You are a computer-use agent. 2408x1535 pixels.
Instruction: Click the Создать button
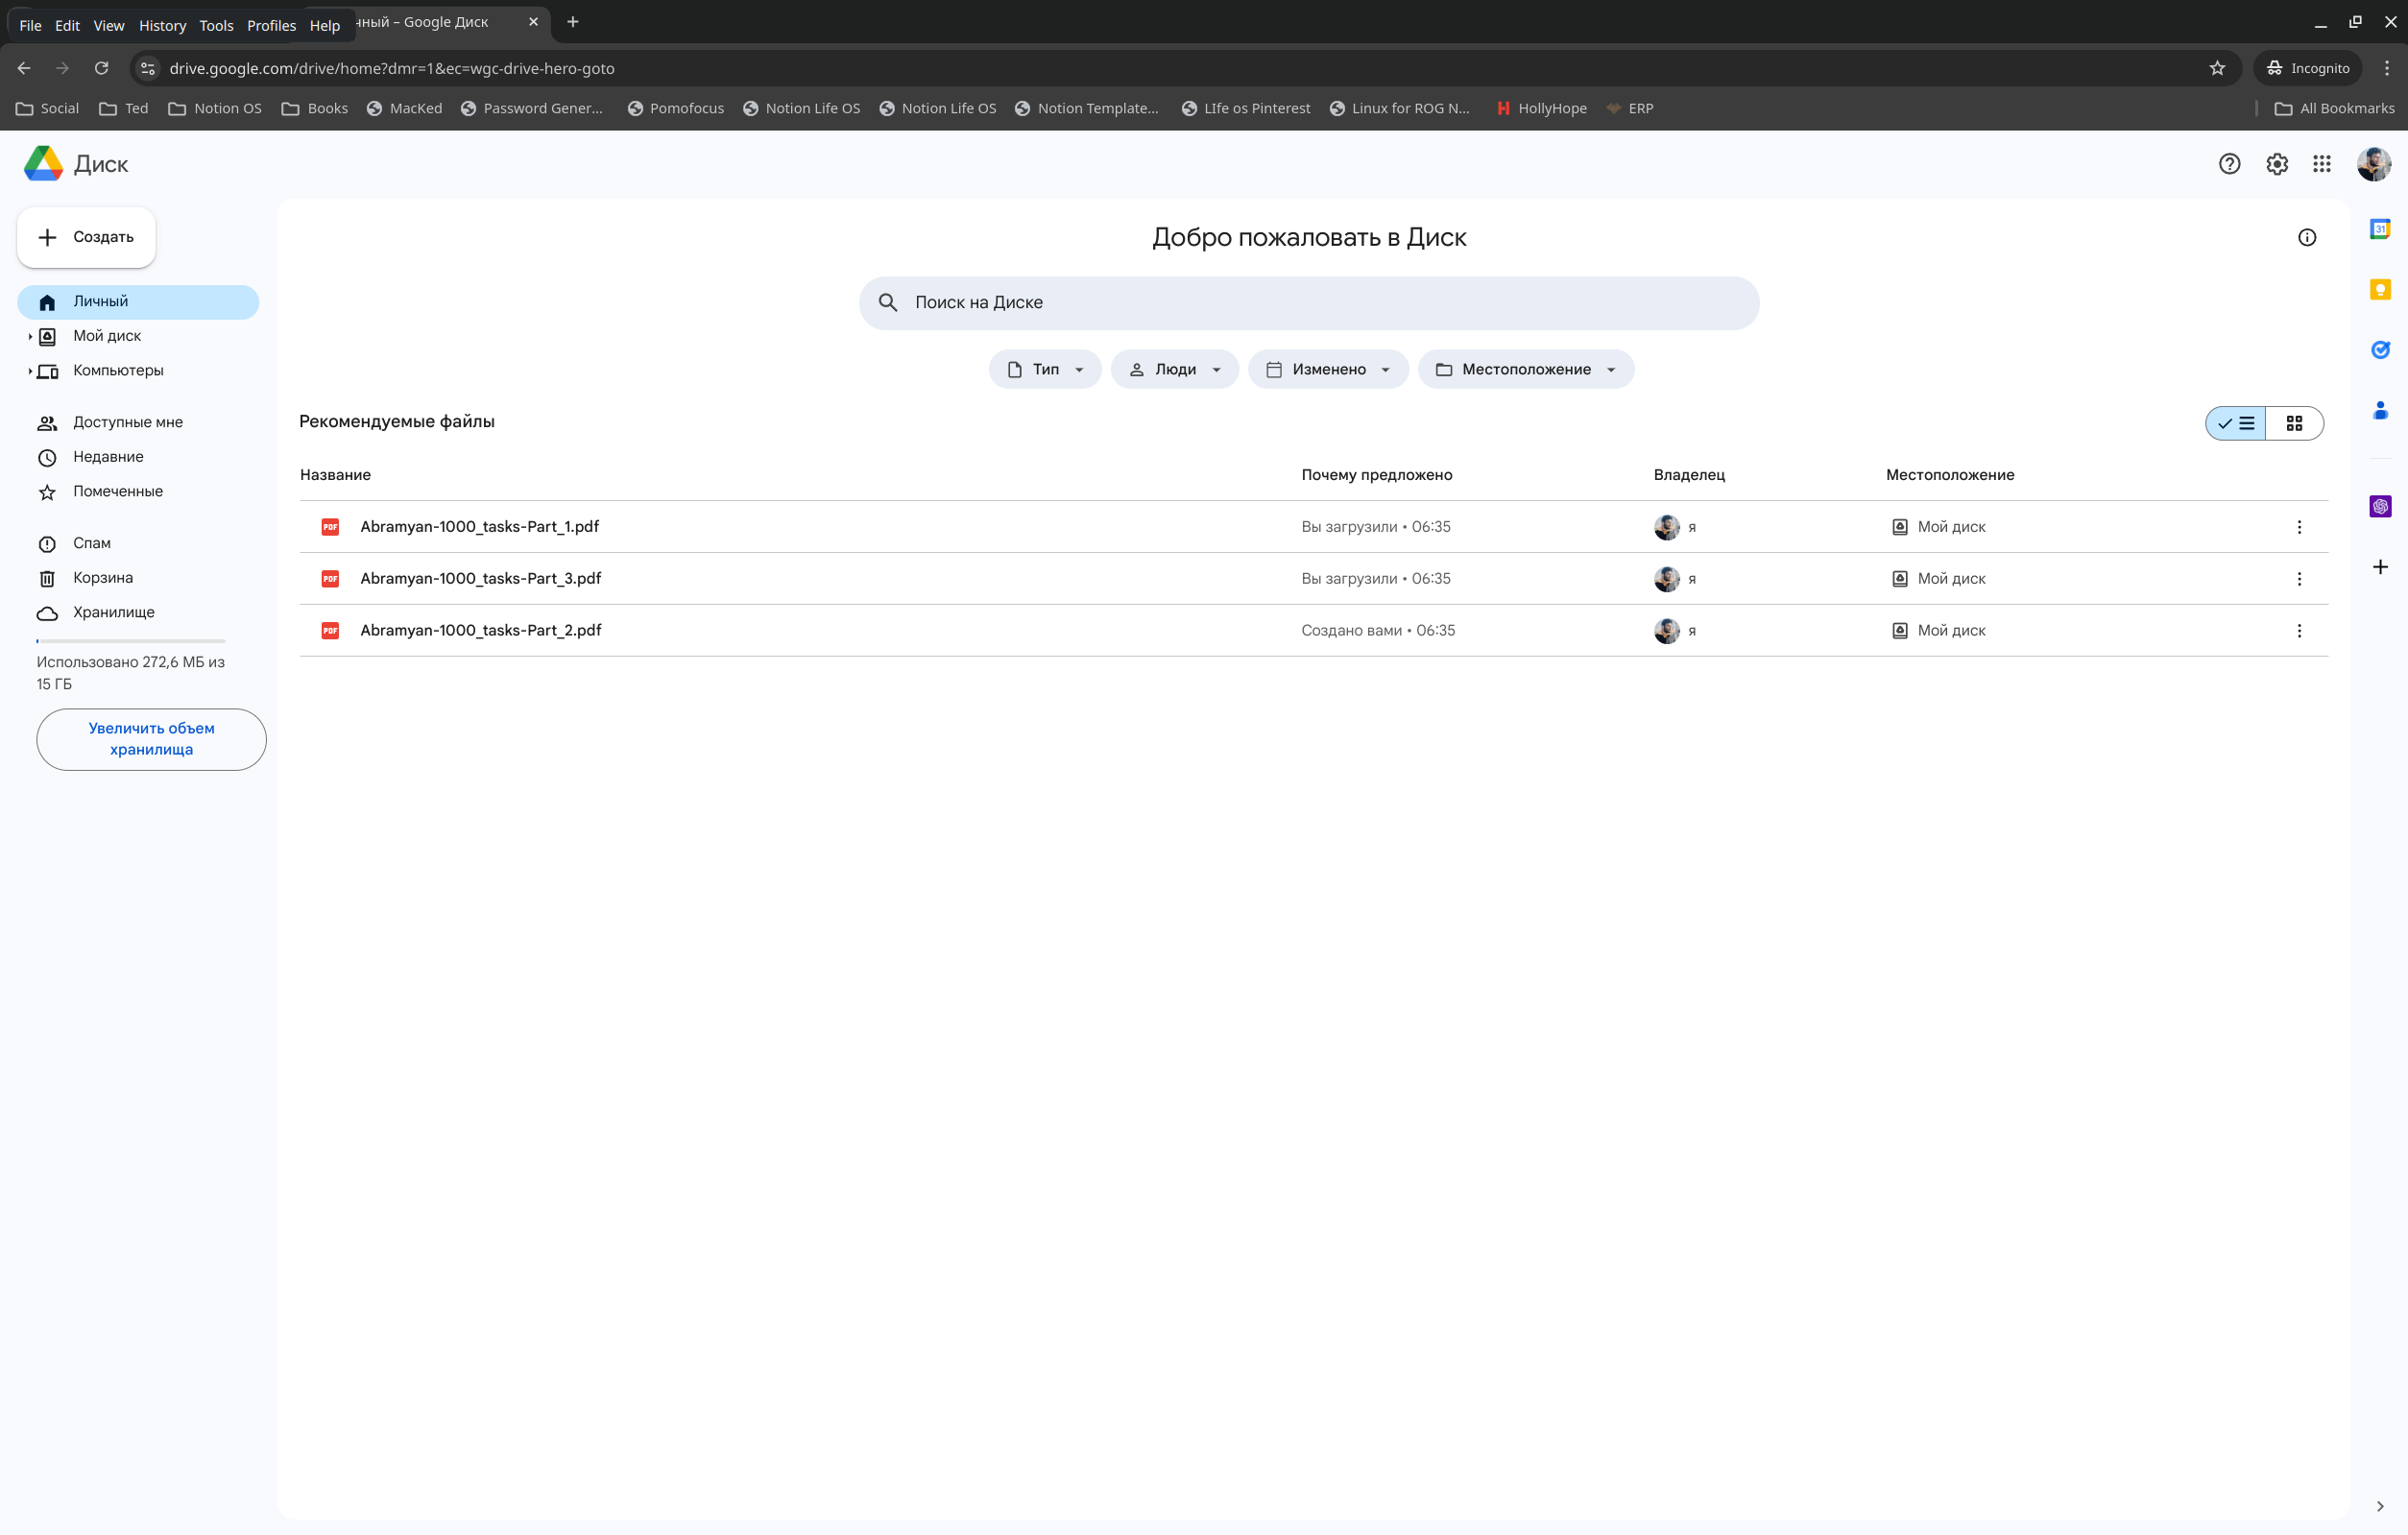point(86,237)
